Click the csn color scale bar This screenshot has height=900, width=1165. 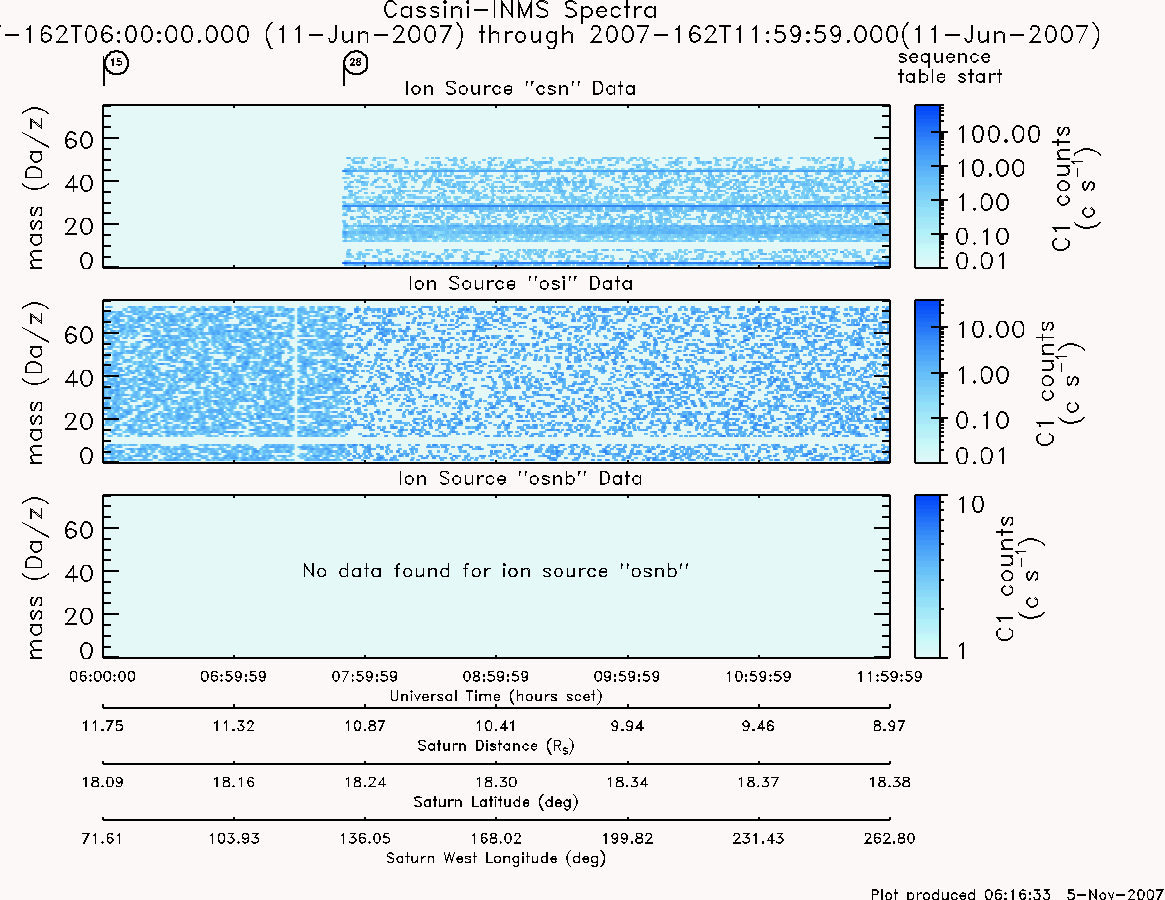[927, 186]
